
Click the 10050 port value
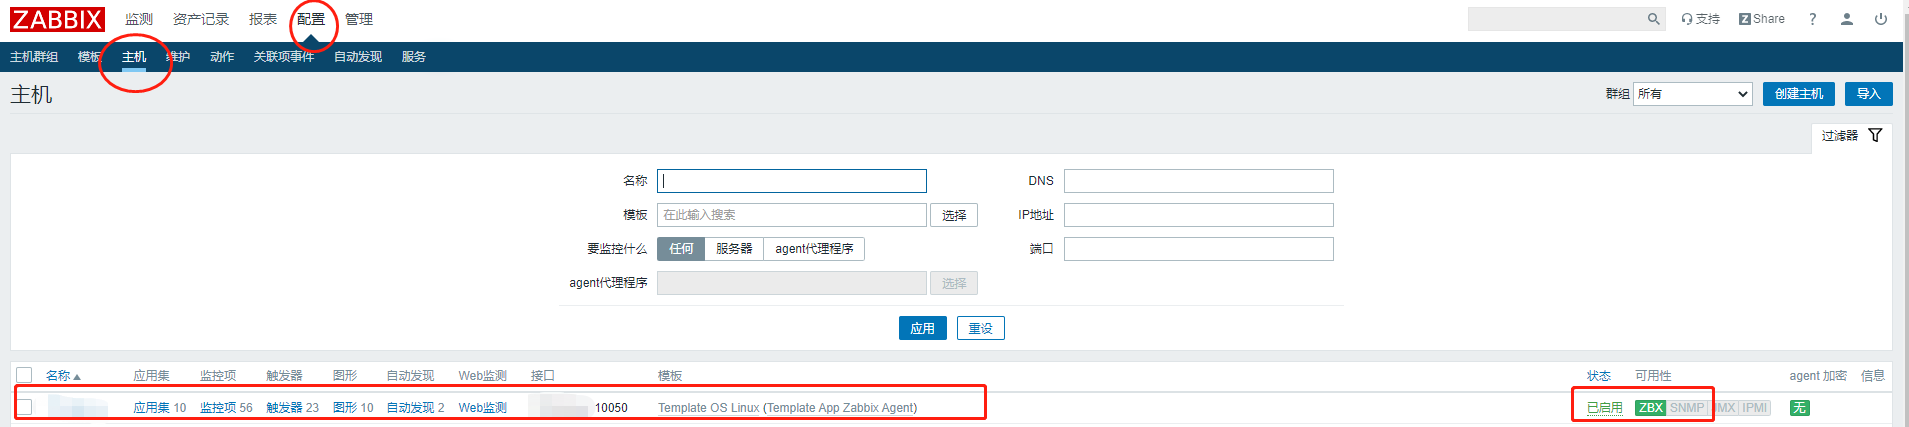click(x=611, y=408)
